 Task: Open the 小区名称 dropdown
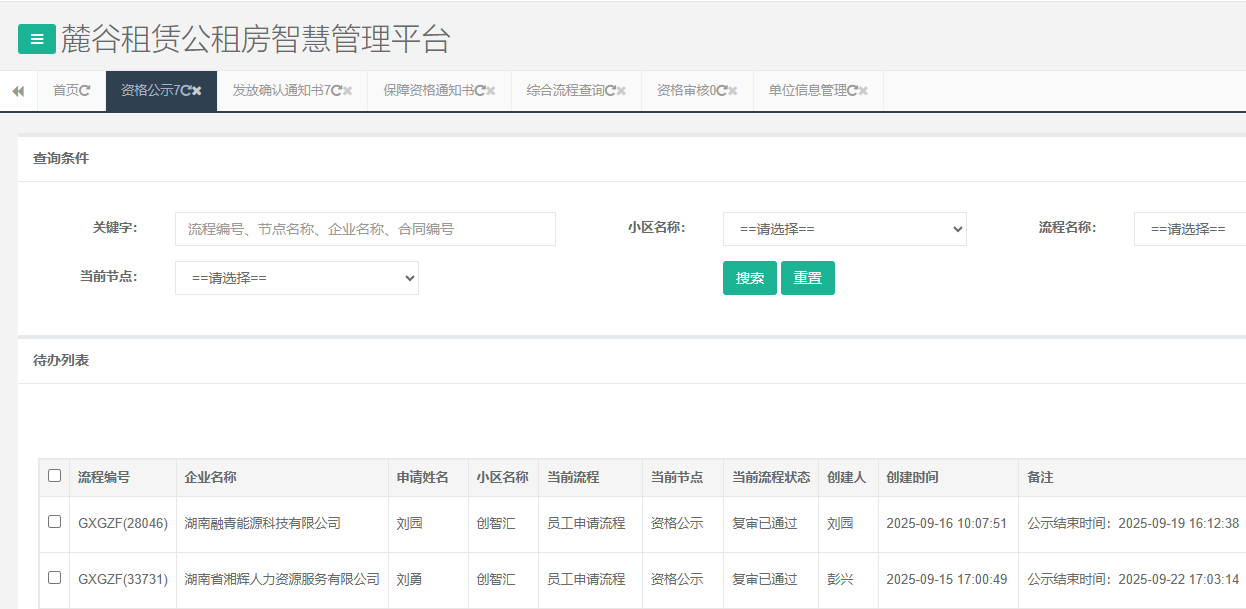click(844, 229)
